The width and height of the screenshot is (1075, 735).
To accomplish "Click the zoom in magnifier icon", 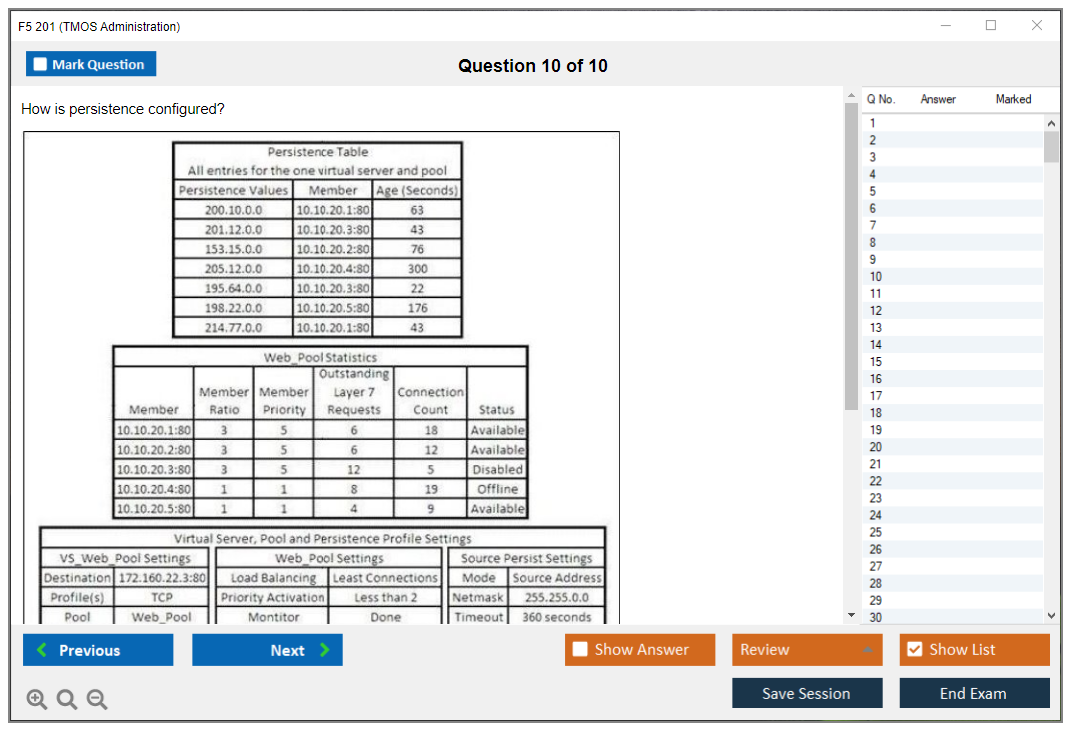I will pos(37,700).
